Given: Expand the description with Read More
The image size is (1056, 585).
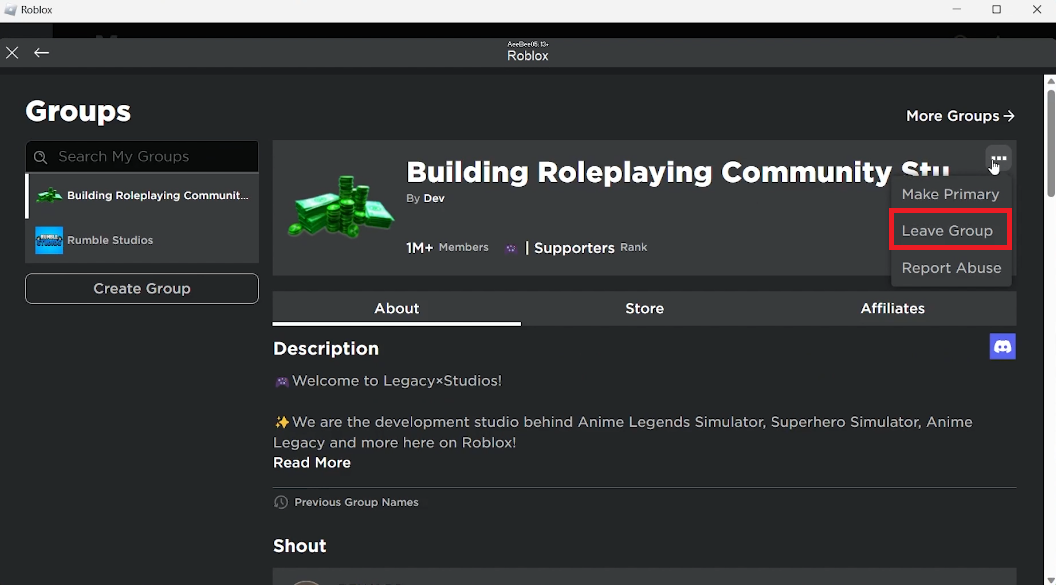Looking at the screenshot, I should [311, 462].
